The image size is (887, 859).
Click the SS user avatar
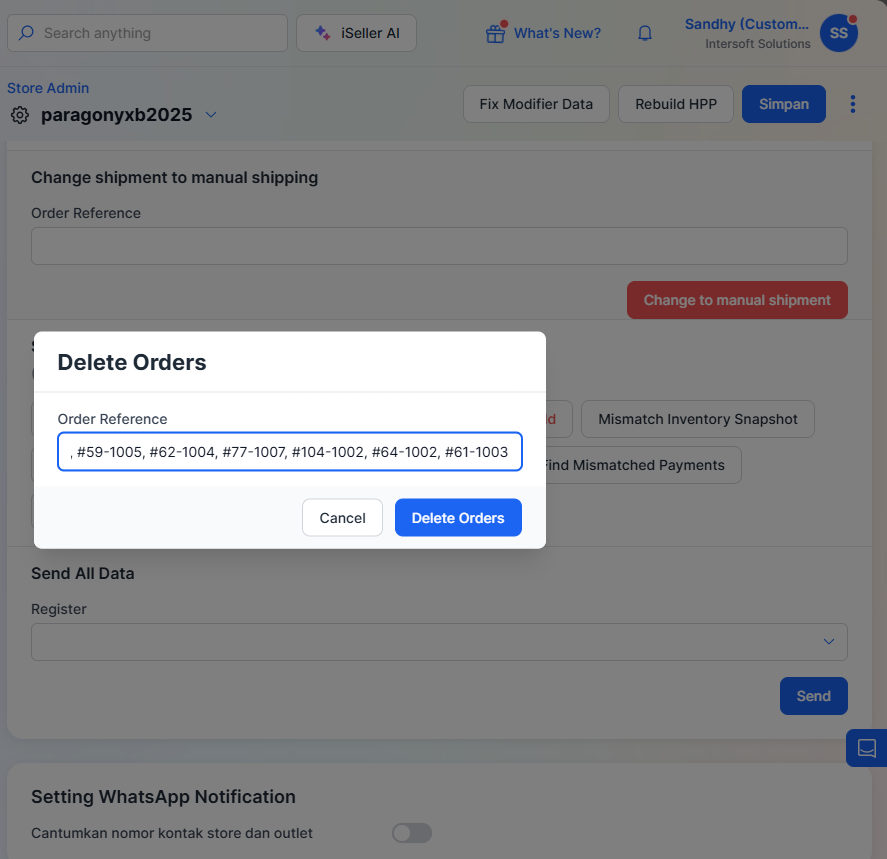[838, 33]
